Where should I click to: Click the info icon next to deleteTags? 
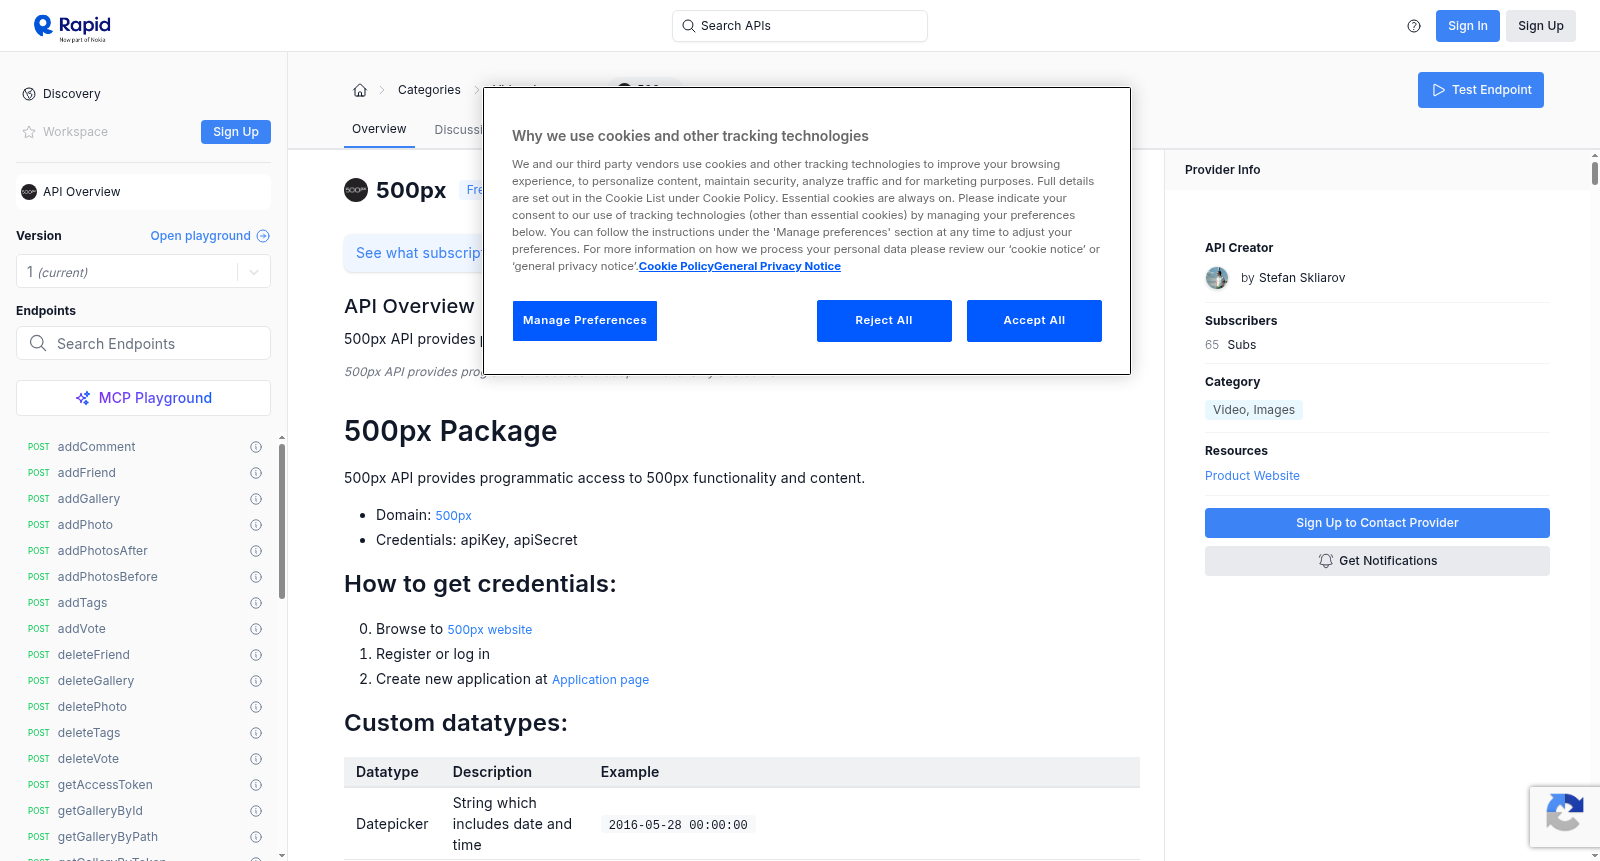(256, 733)
